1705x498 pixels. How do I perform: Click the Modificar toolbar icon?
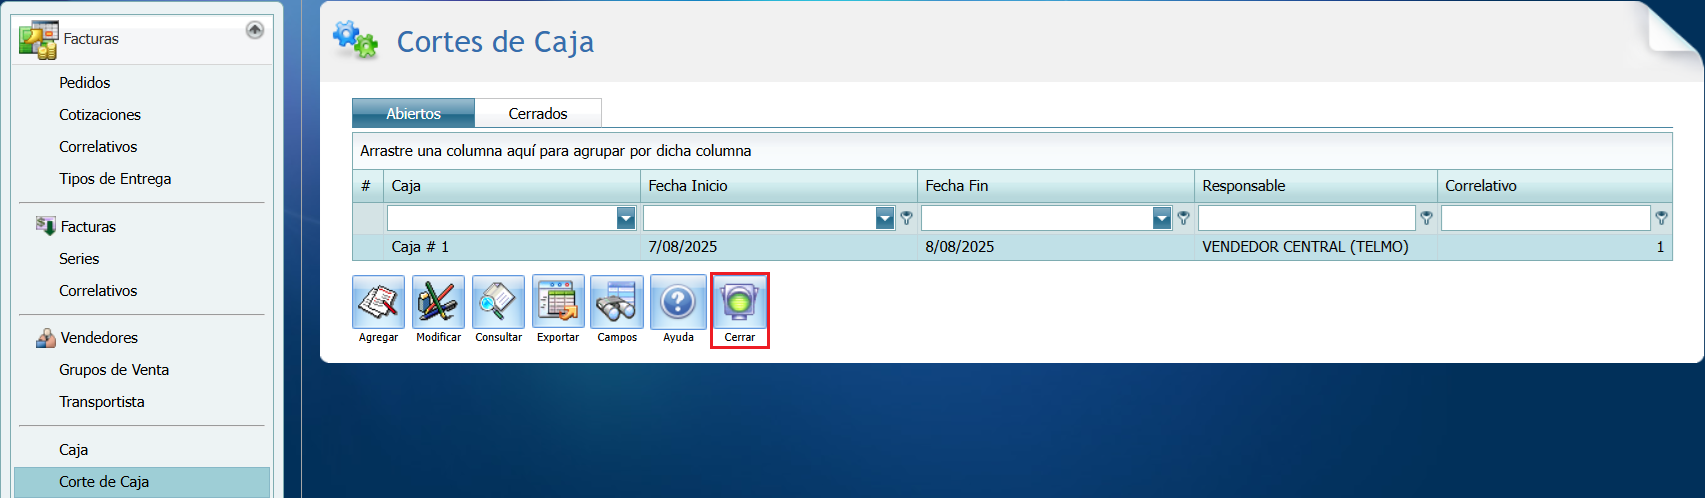click(438, 302)
